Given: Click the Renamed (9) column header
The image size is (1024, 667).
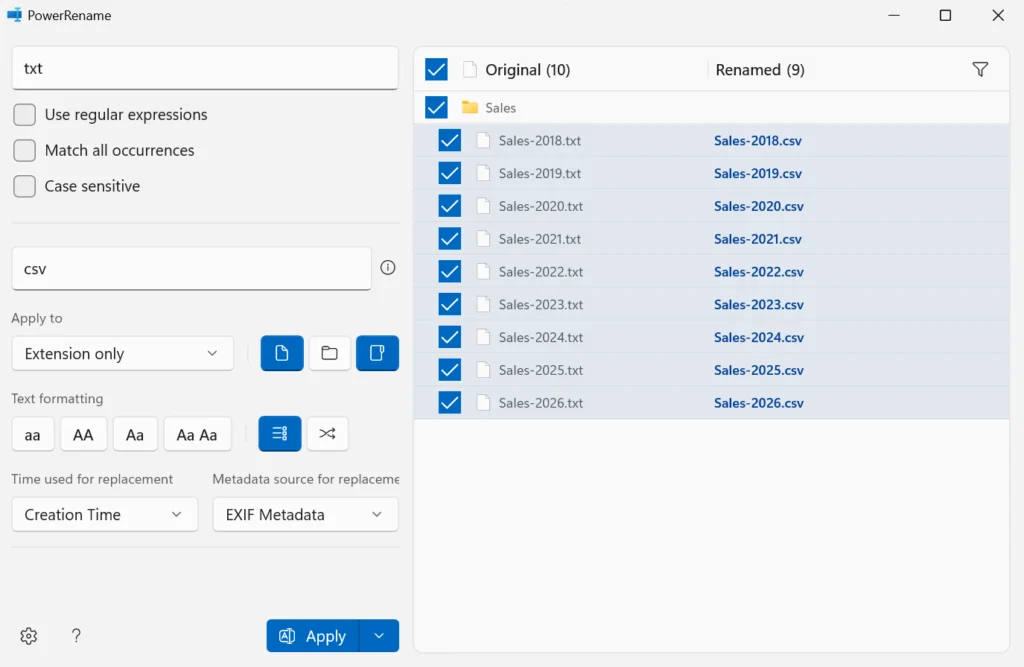Looking at the screenshot, I should click(x=760, y=70).
